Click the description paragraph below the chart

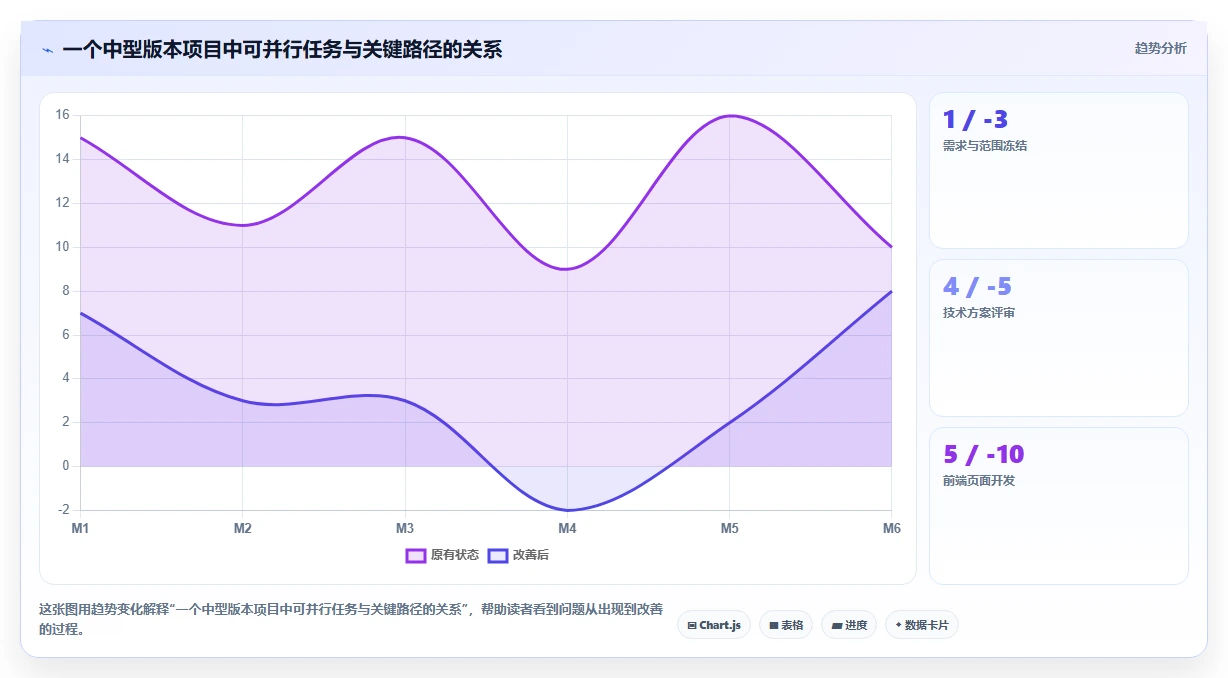tap(350, 619)
